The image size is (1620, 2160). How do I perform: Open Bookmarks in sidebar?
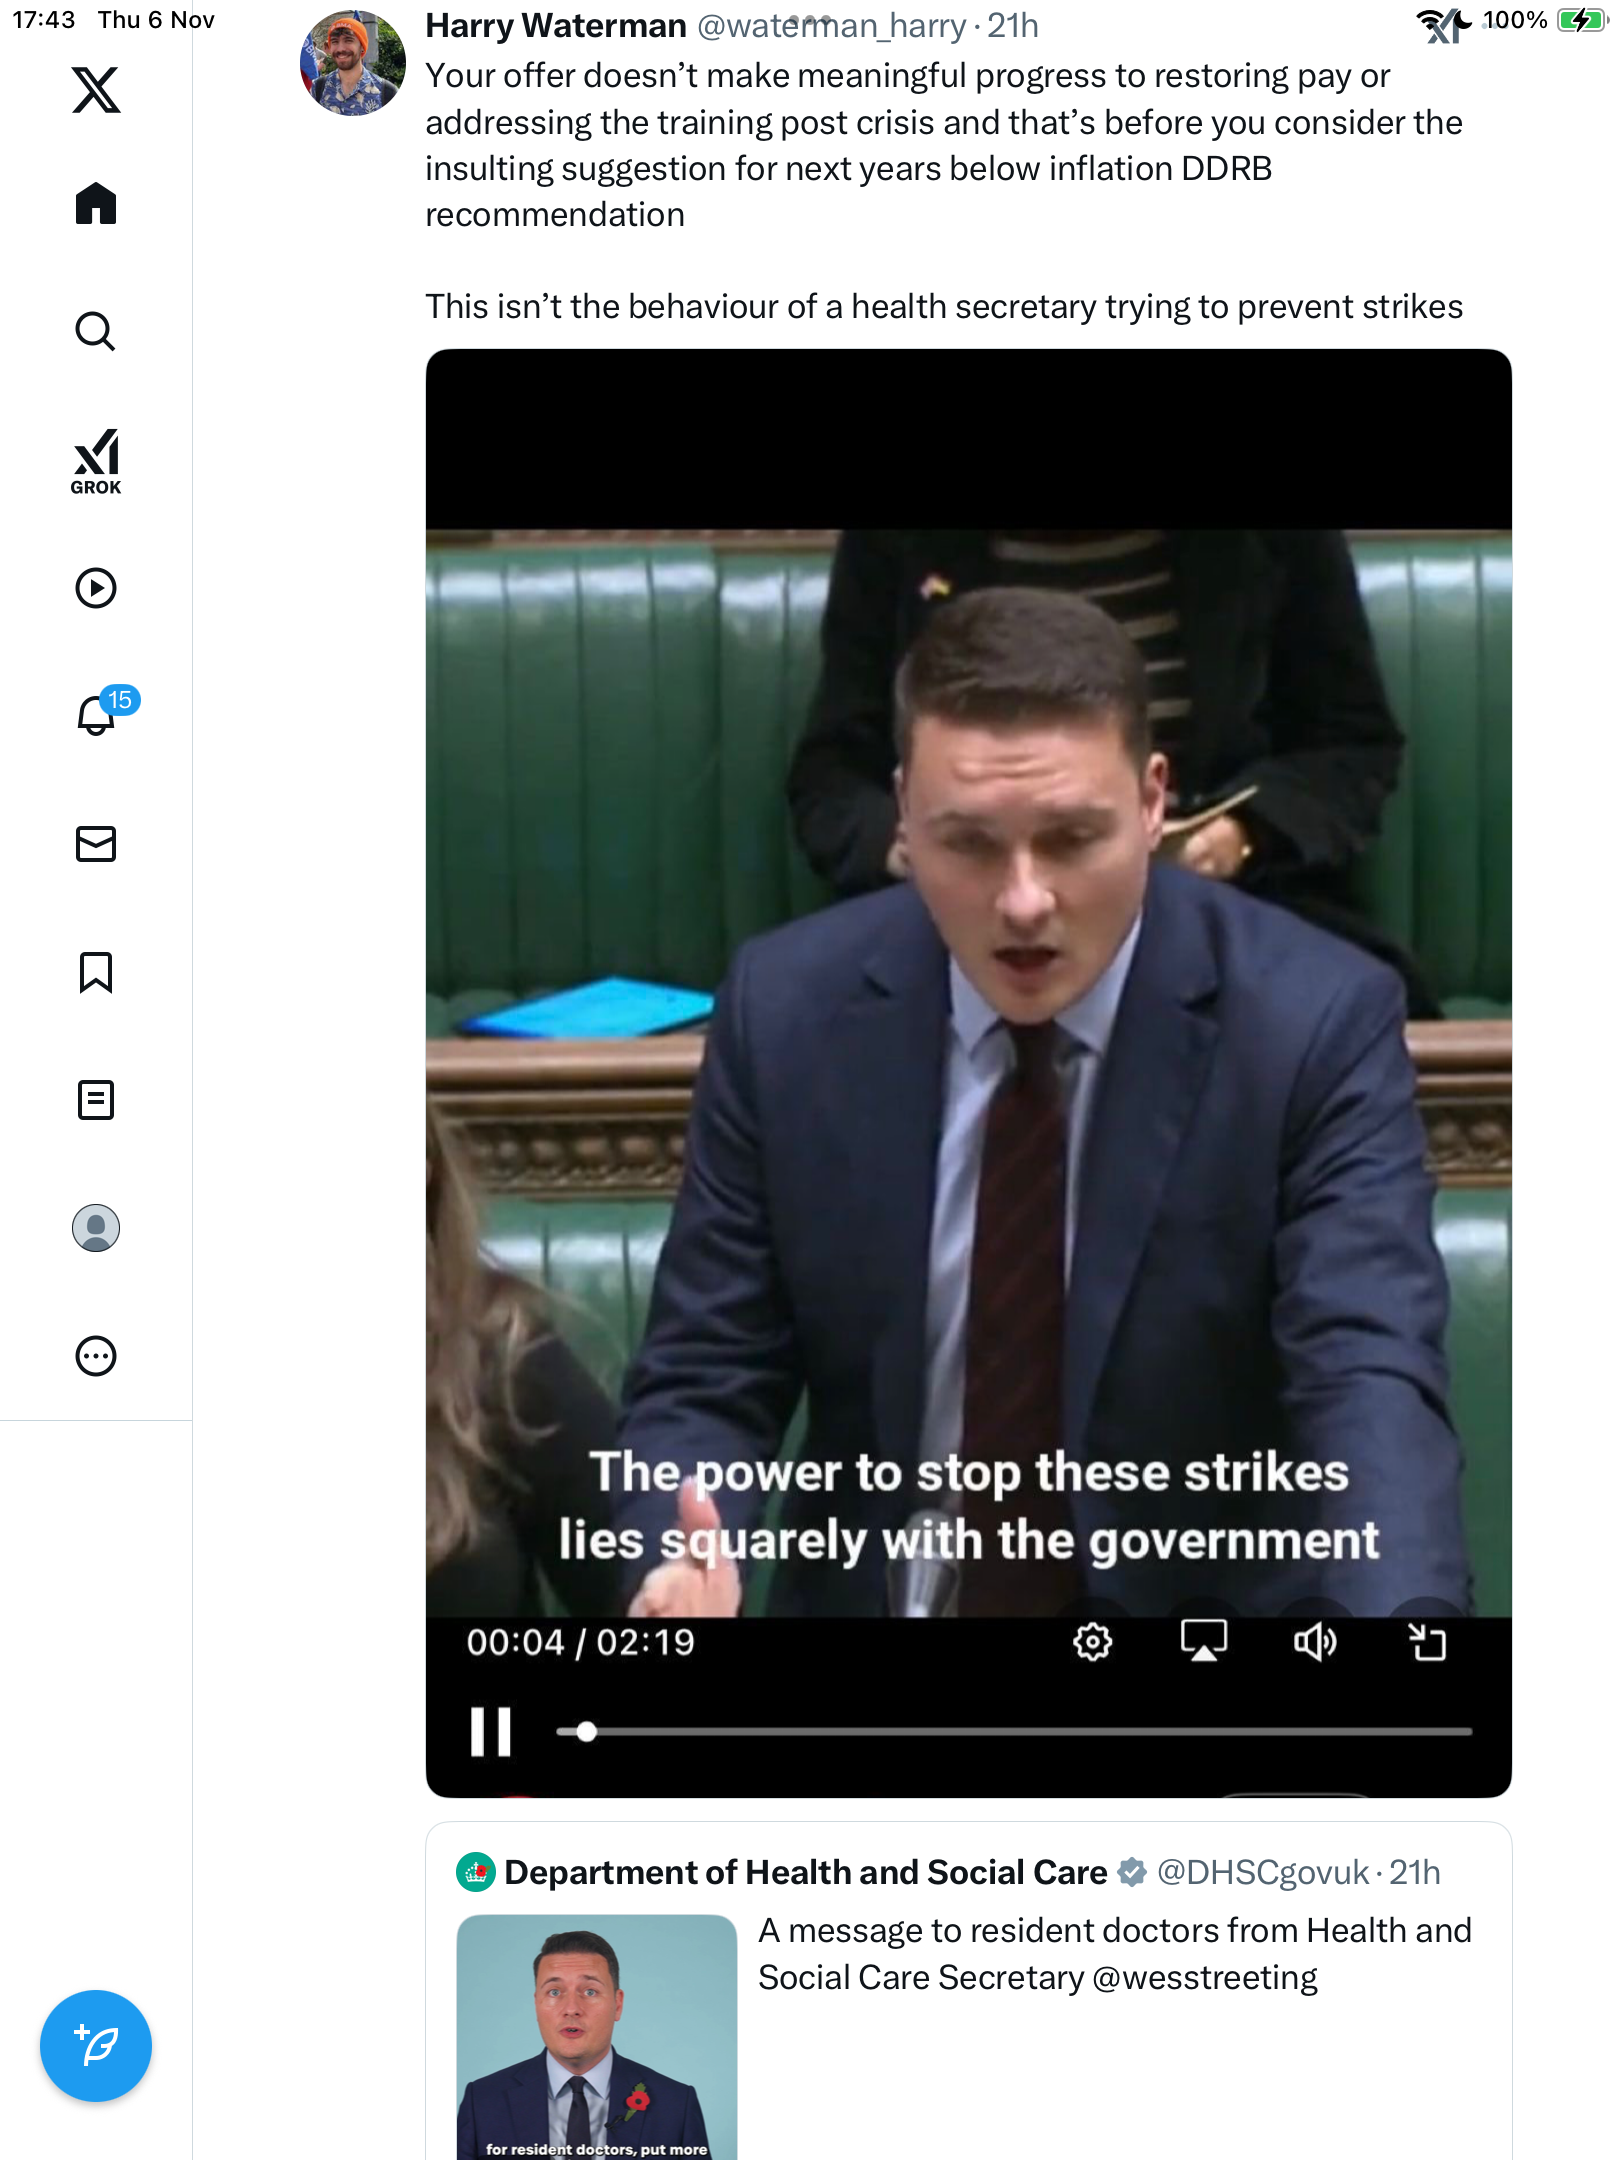(x=96, y=972)
